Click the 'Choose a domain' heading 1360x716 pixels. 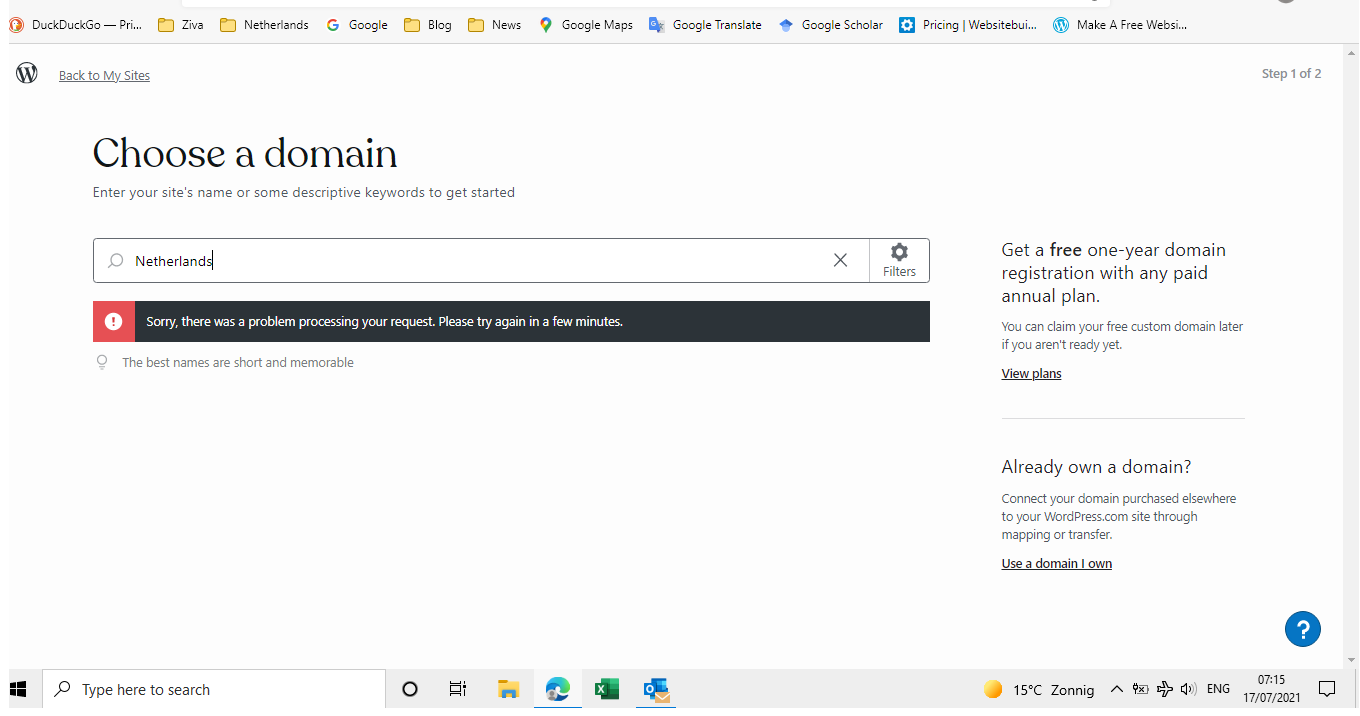click(x=245, y=153)
